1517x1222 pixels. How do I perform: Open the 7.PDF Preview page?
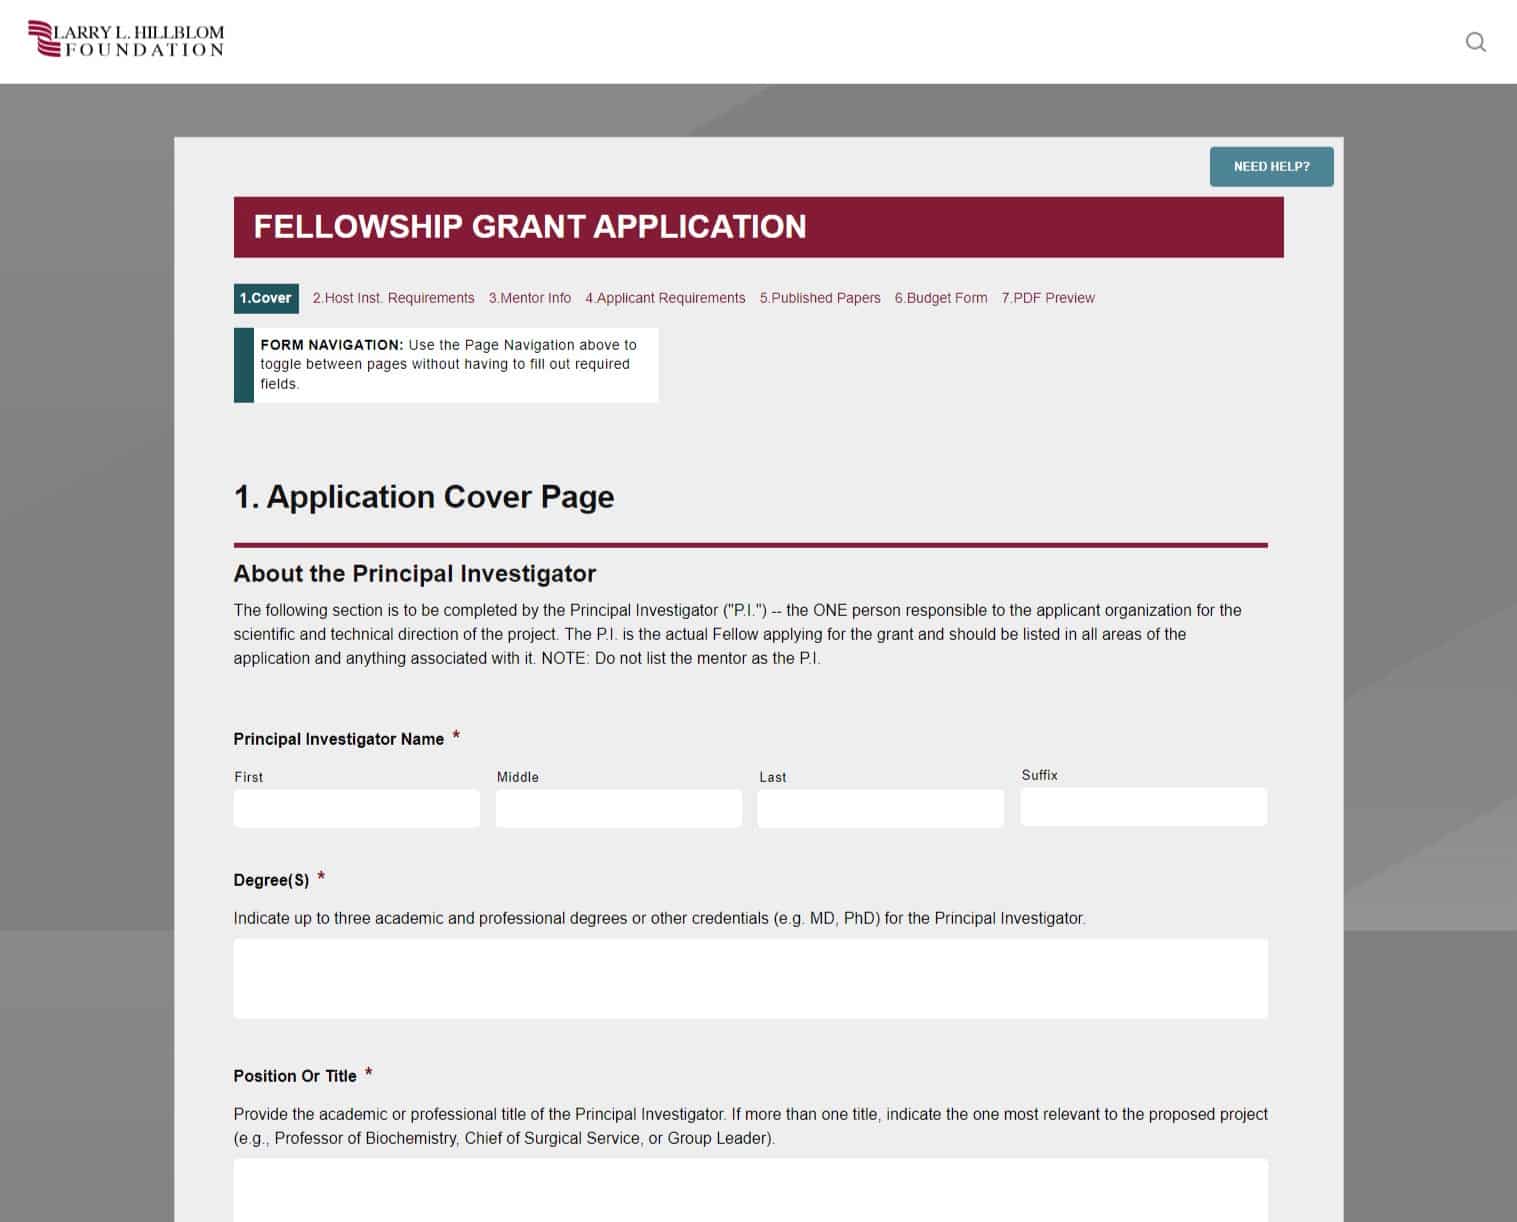coord(1048,297)
